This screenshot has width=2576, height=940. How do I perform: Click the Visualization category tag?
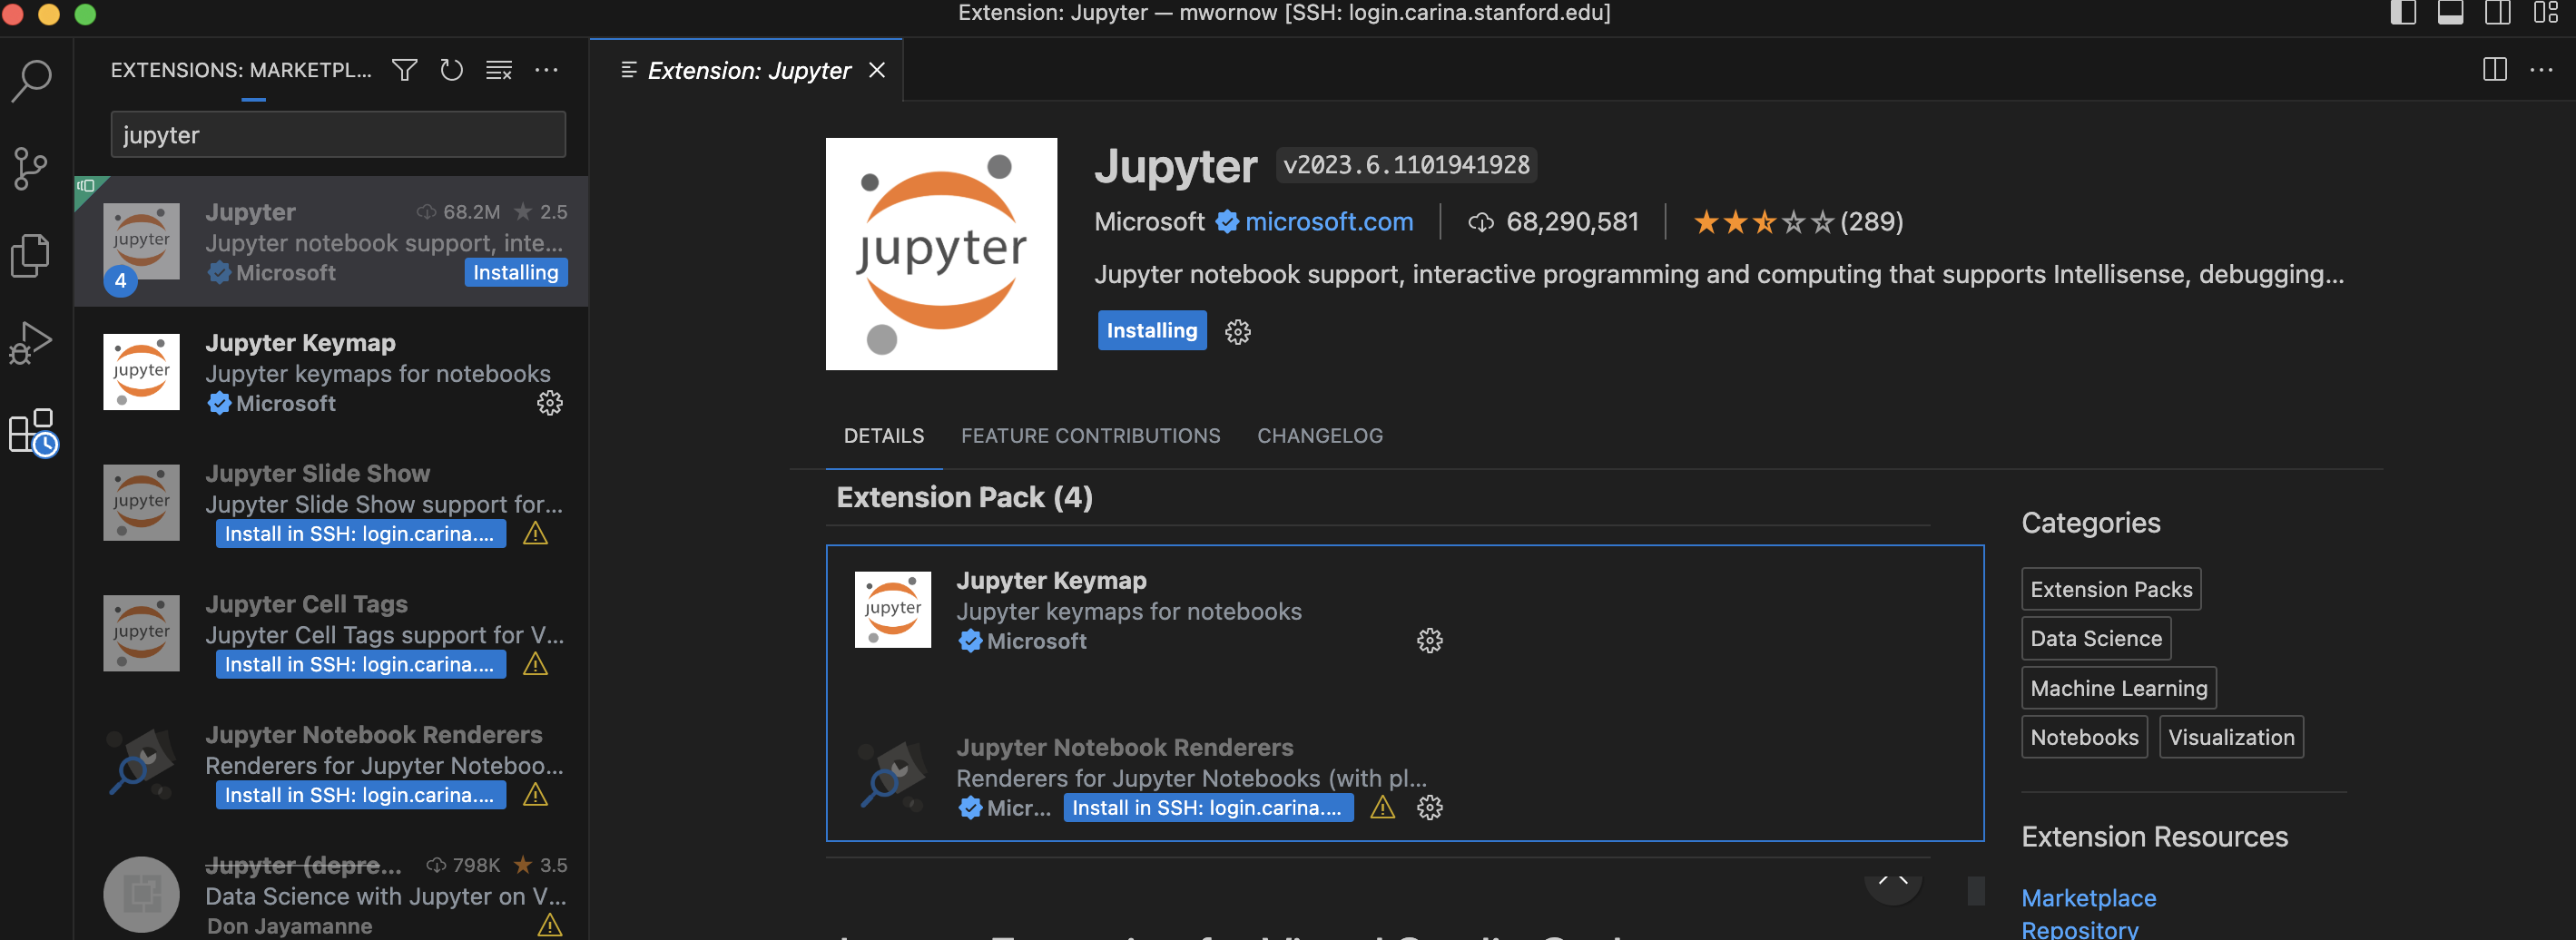[2231, 738]
